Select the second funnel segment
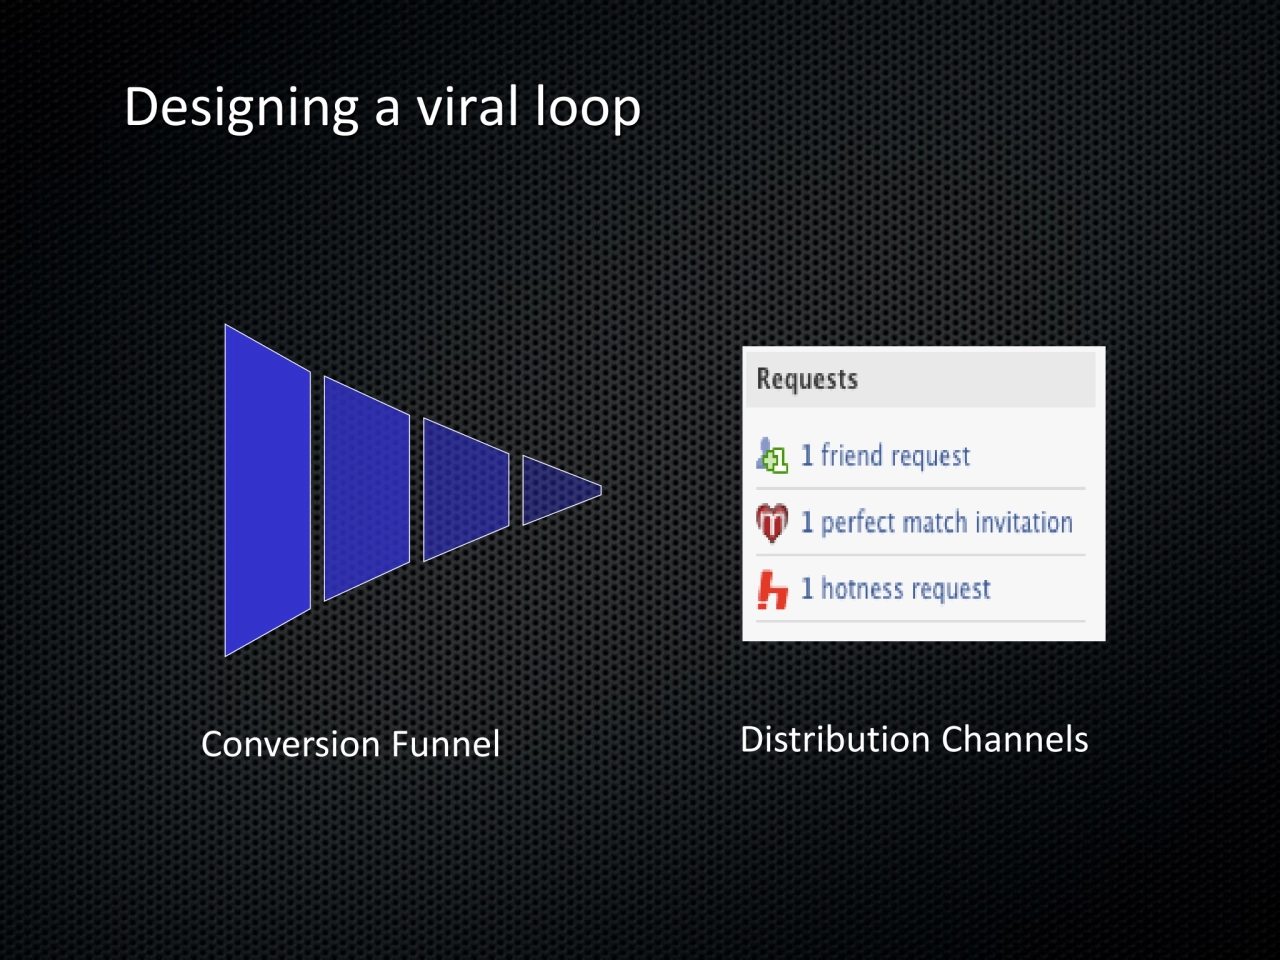The height and width of the screenshot is (960, 1280). tap(366, 489)
